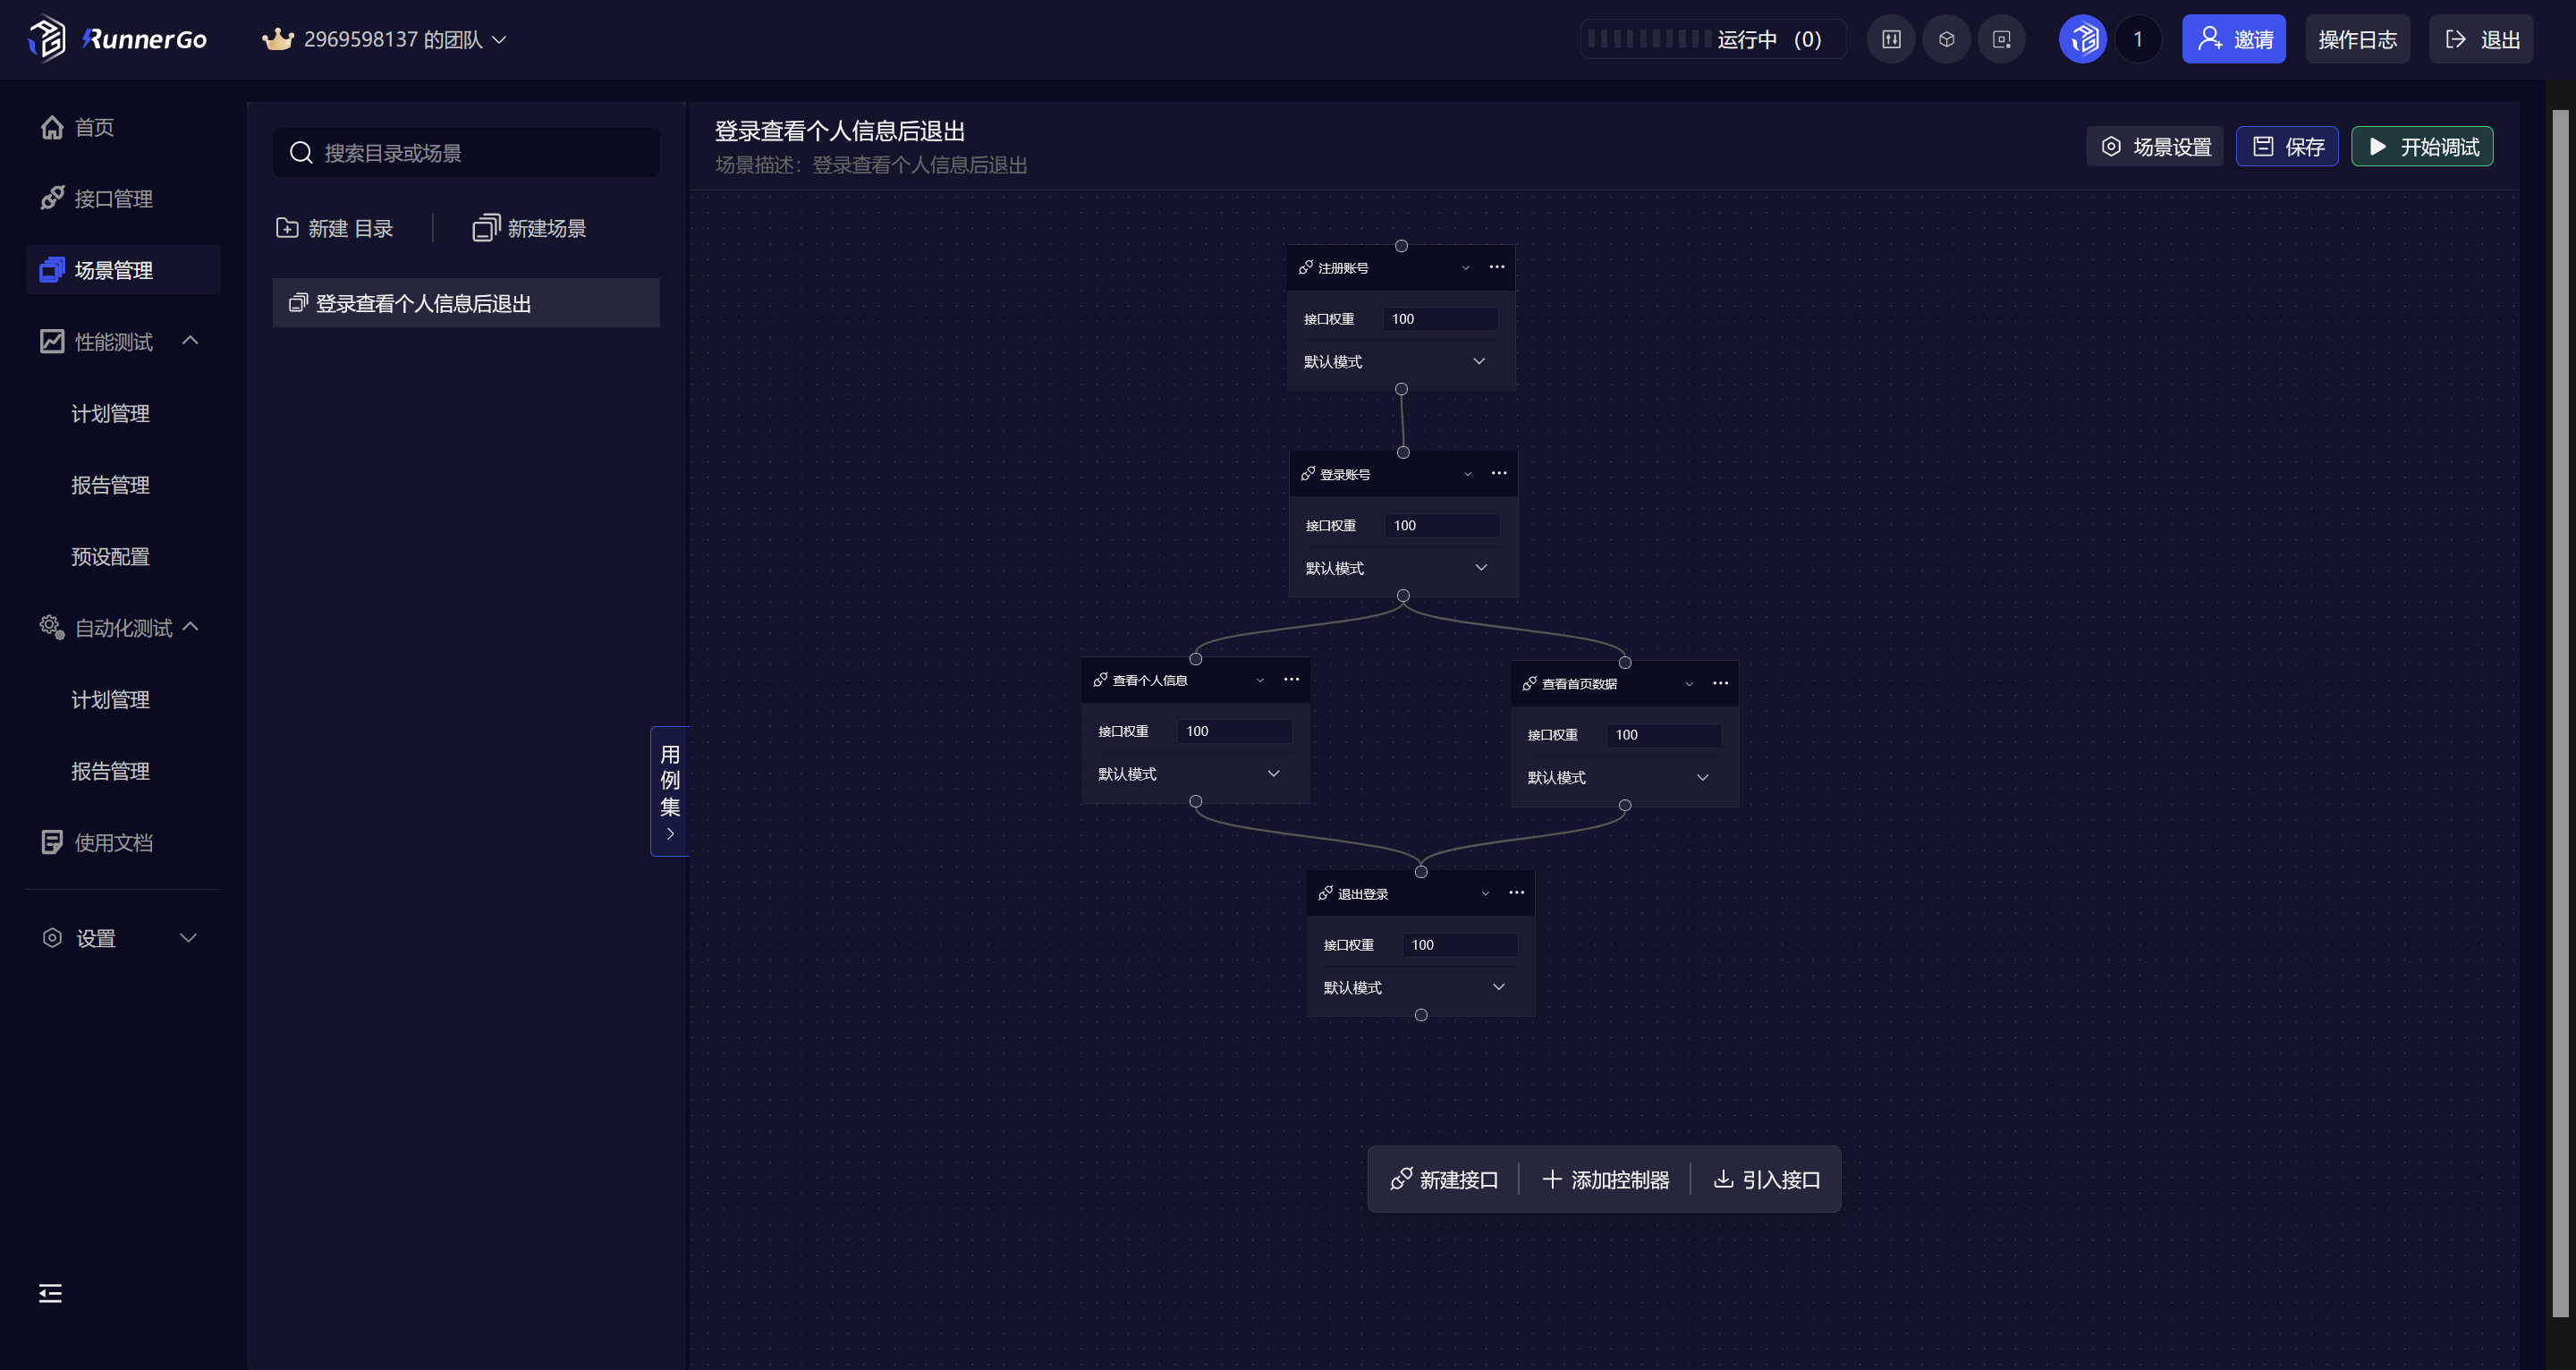Collapse the 注册账号 node
The height and width of the screenshot is (1370, 2576).
(x=1466, y=267)
